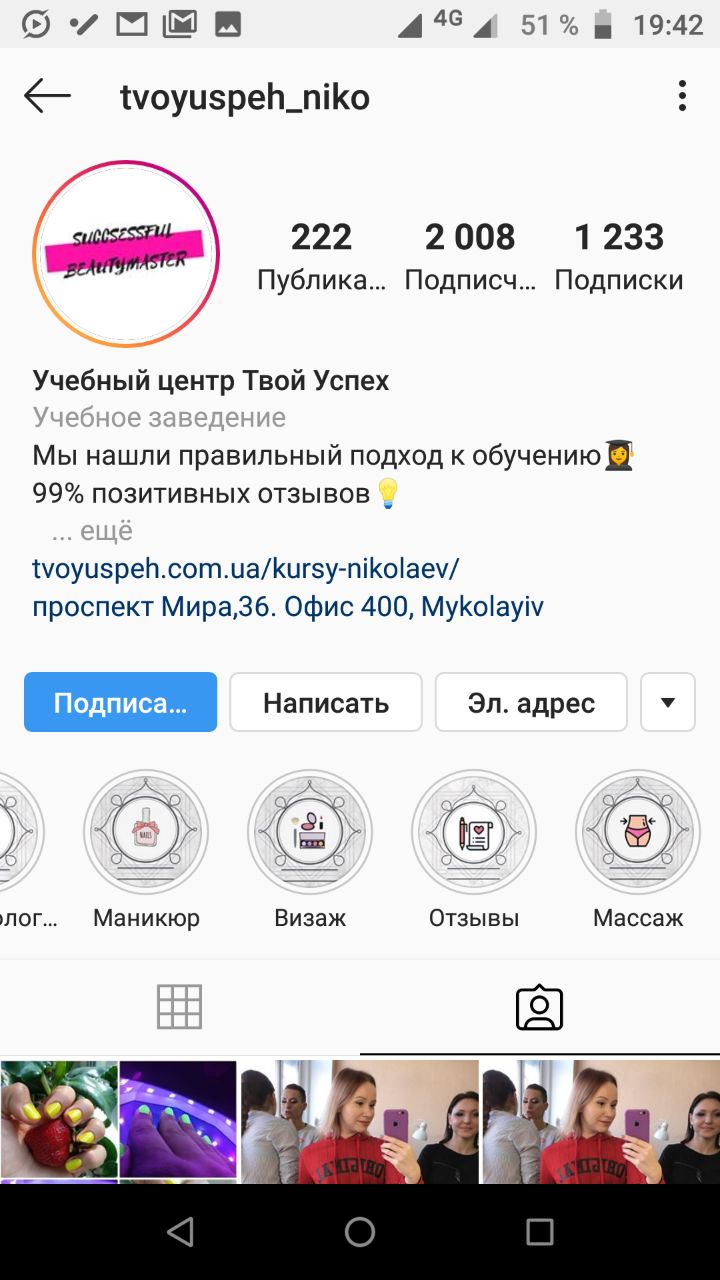Switch to the tagged photos tab
This screenshot has width=720, height=1280.
tap(540, 1007)
